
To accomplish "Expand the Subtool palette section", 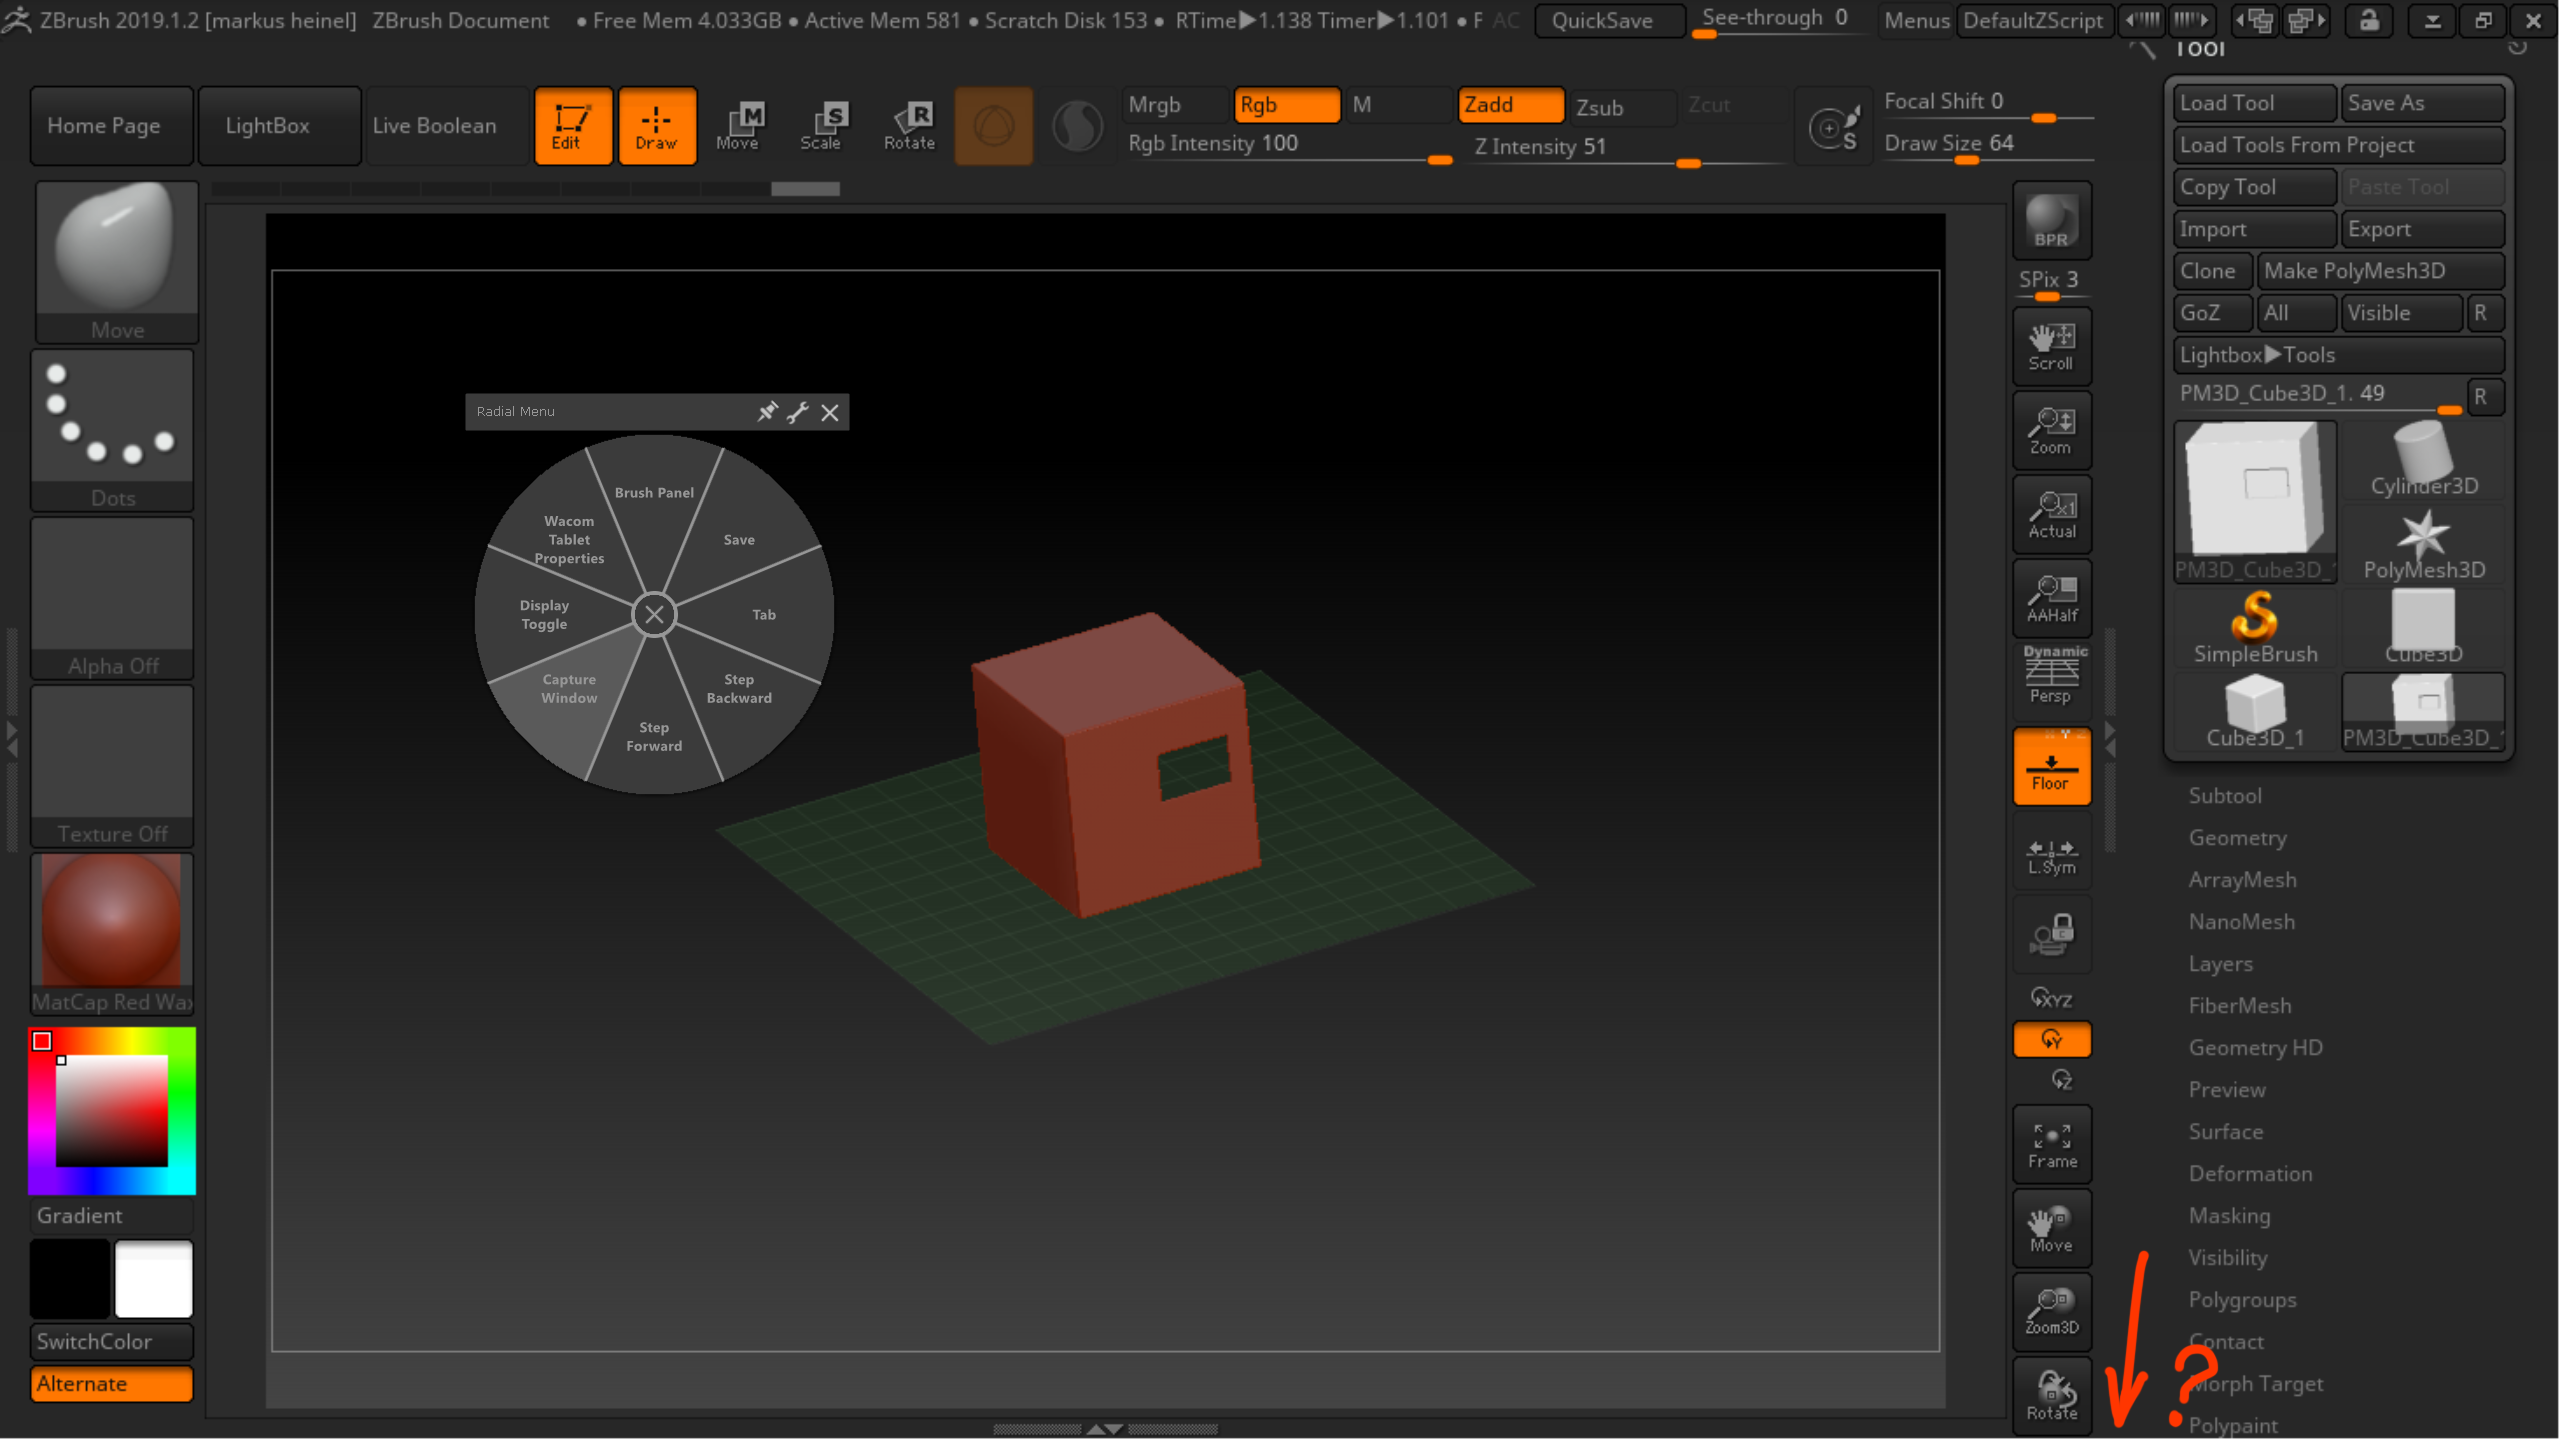I will pos(2225,796).
